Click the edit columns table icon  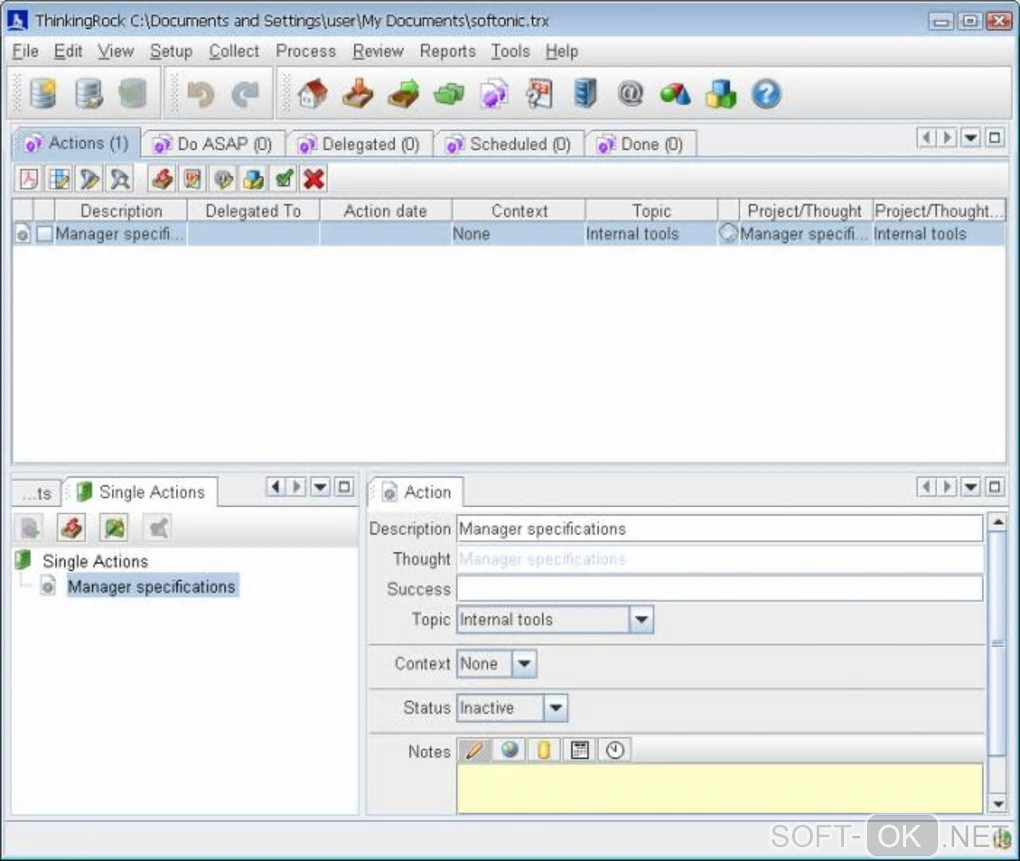(x=59, y=179)
